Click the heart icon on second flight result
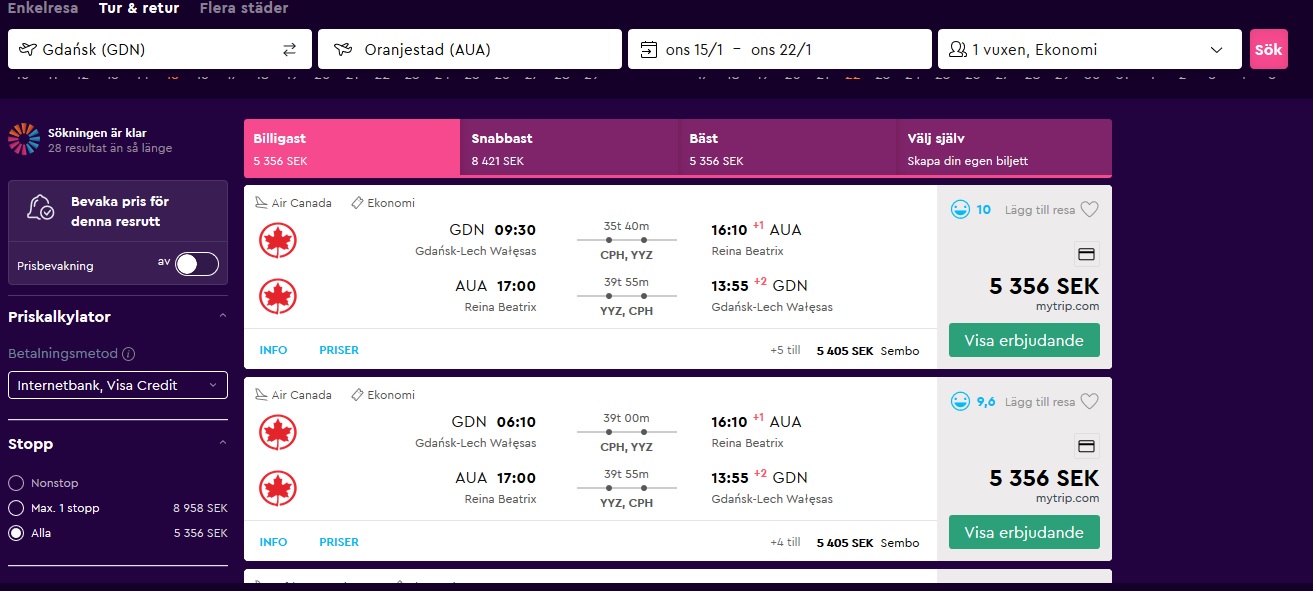 pyautogui.click(x=1090, y=401)
